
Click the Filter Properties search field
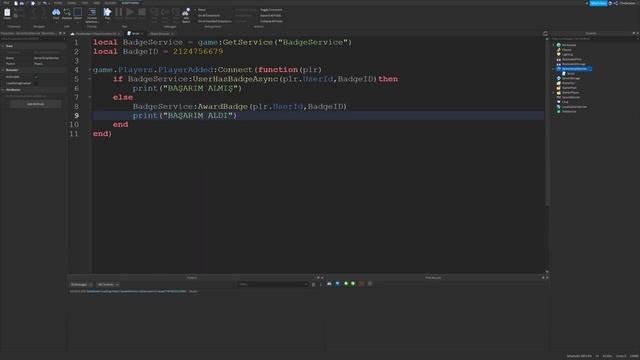(x=33, y=39)
